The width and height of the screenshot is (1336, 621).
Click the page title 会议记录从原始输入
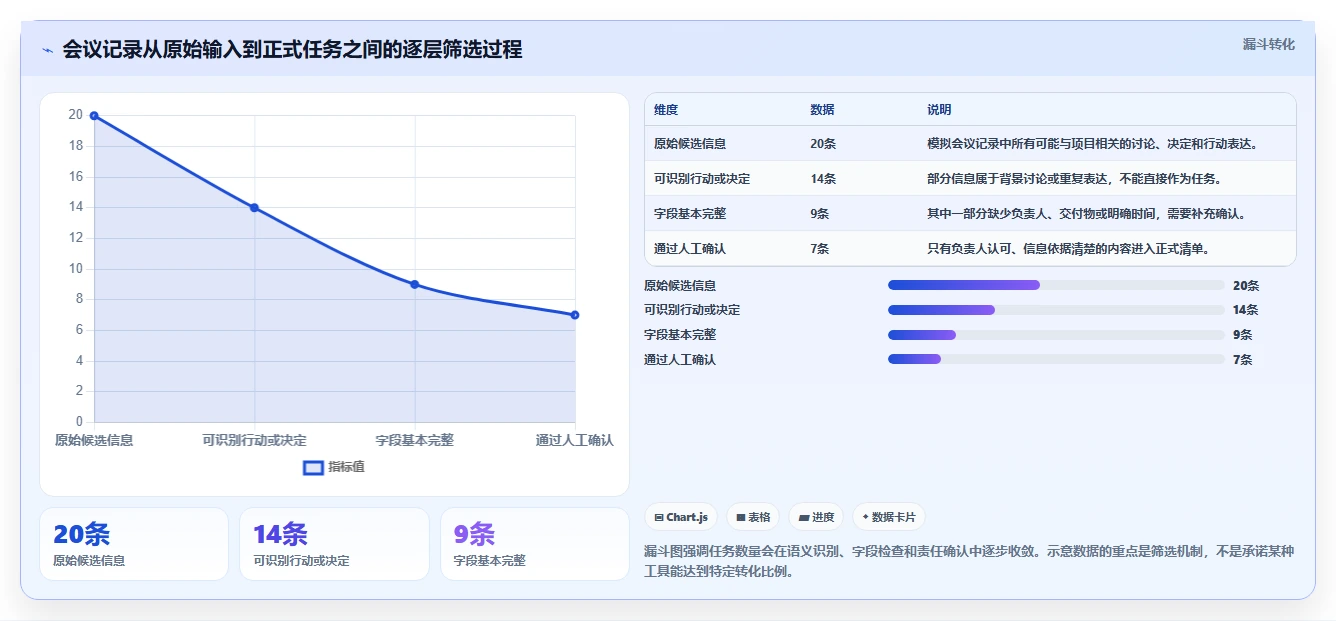pos(292,50)
